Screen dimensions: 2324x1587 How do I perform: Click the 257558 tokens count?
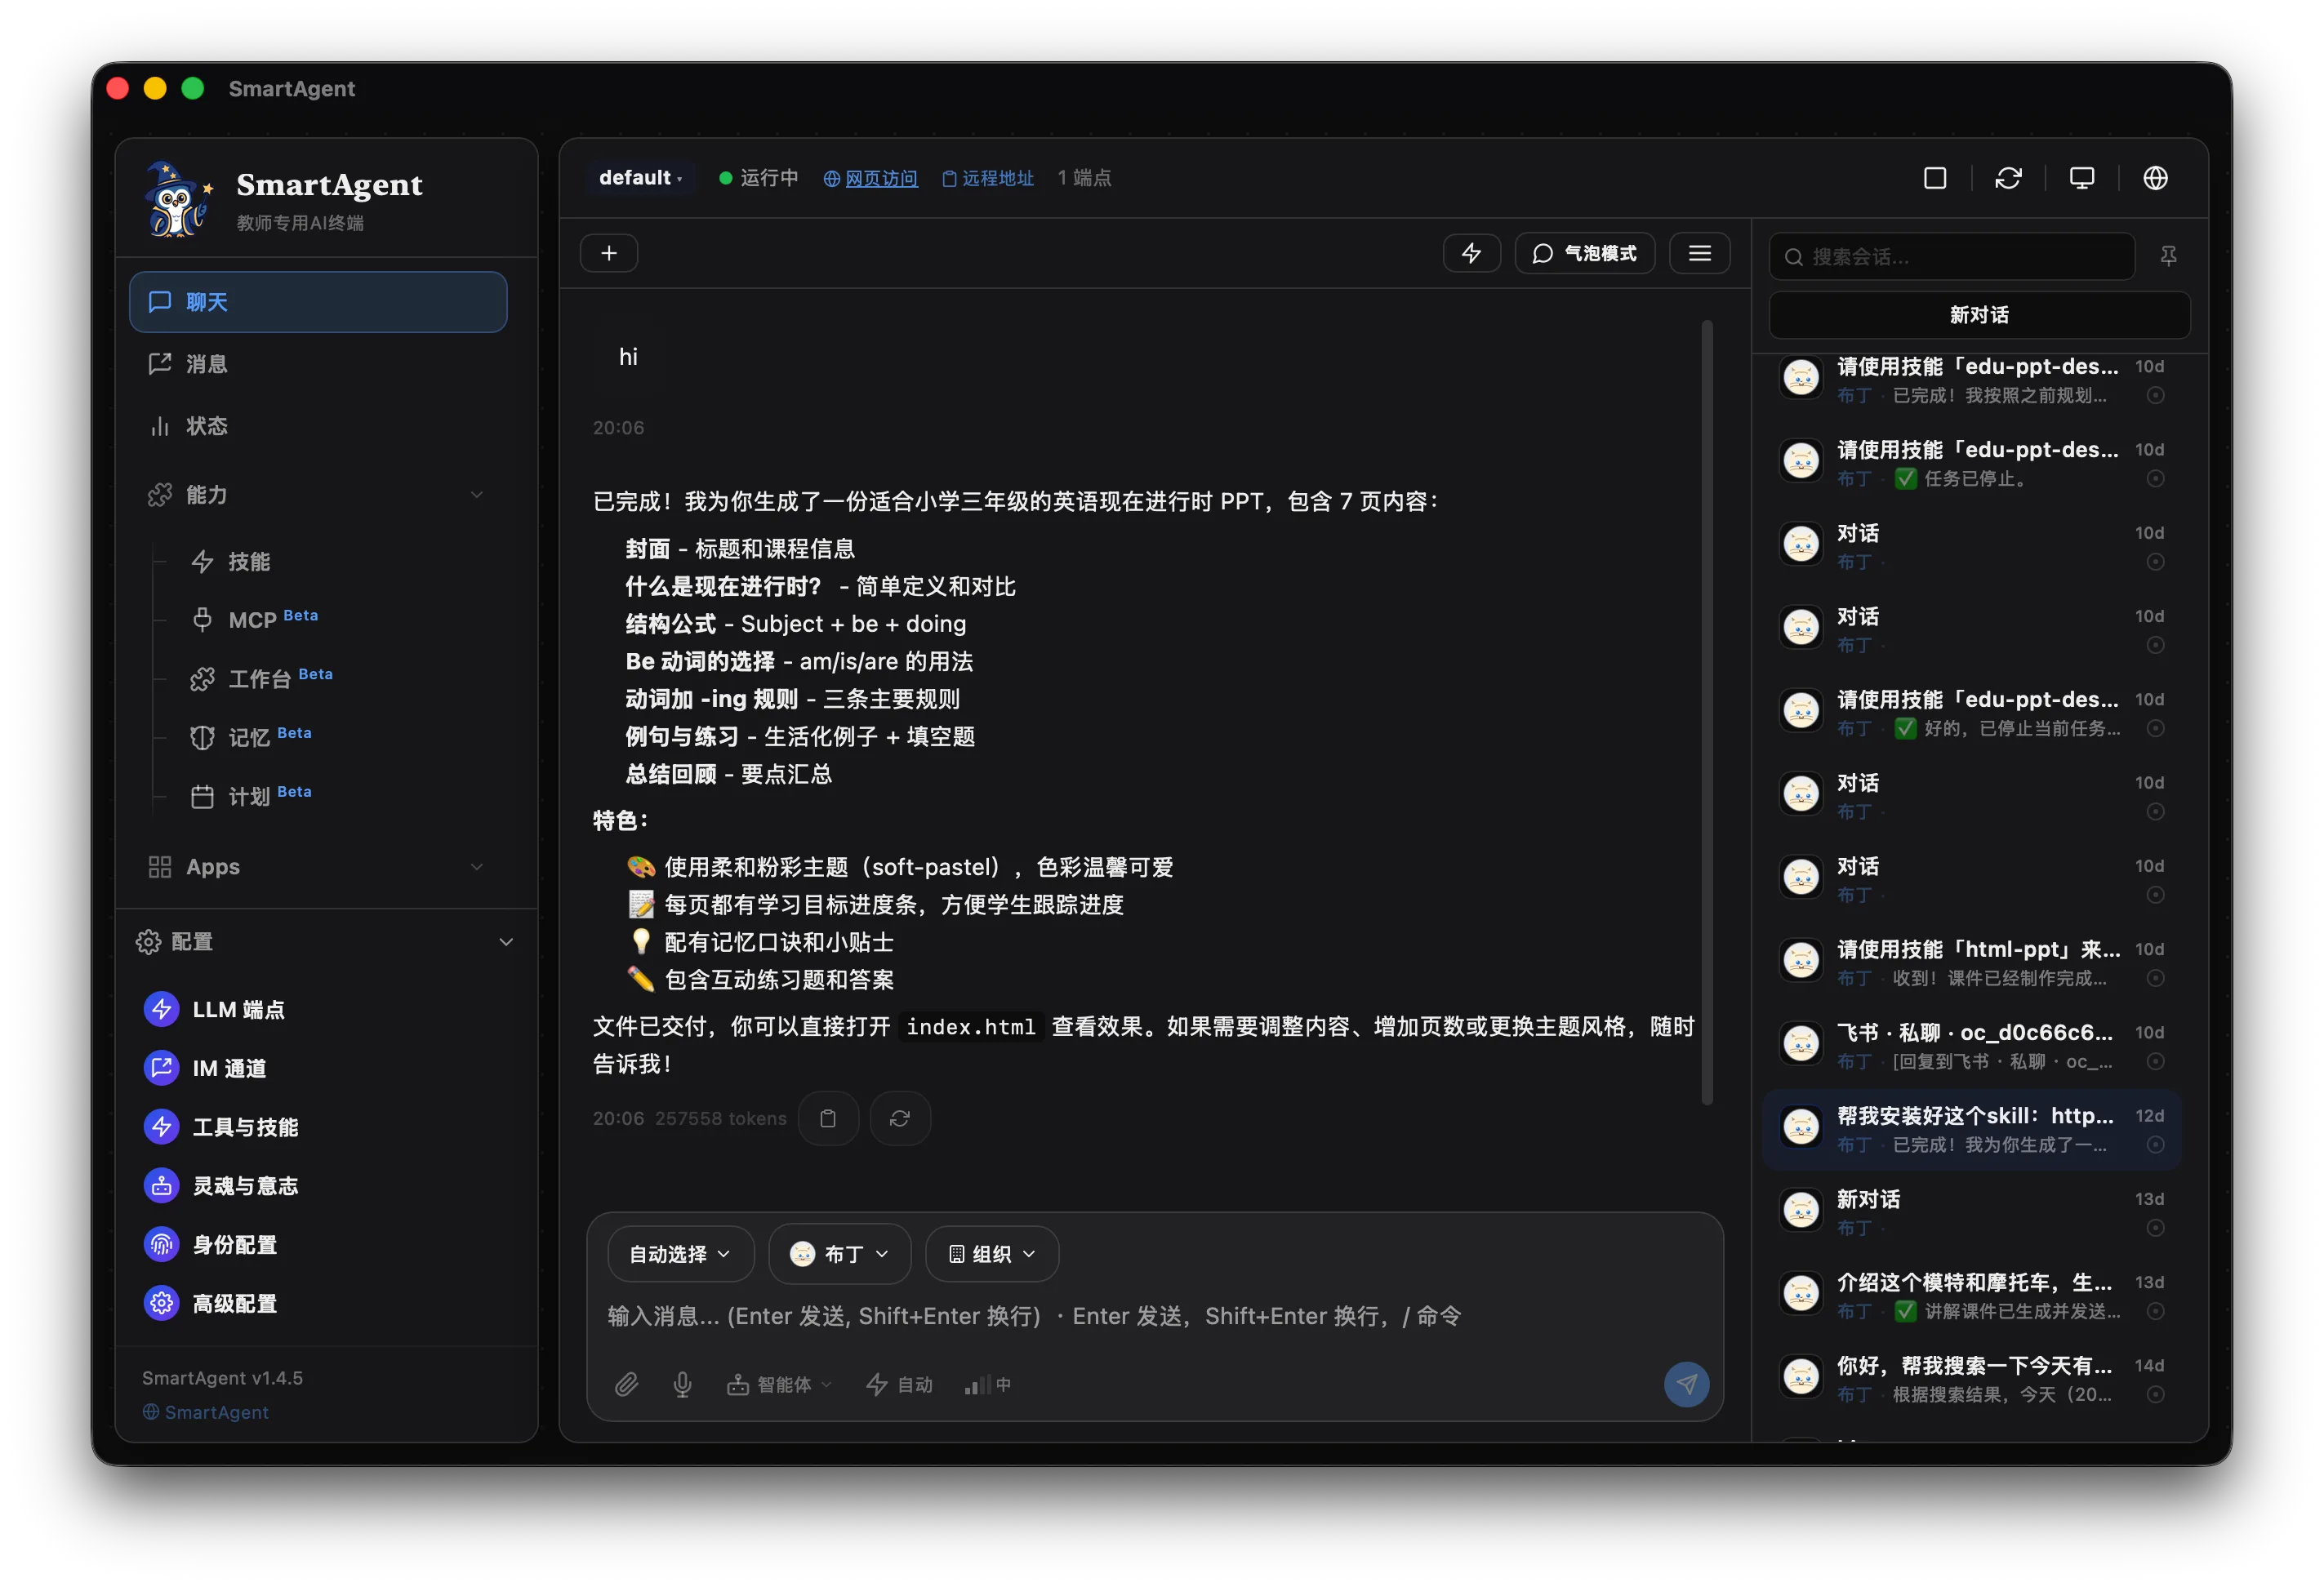pos(721,1119)
